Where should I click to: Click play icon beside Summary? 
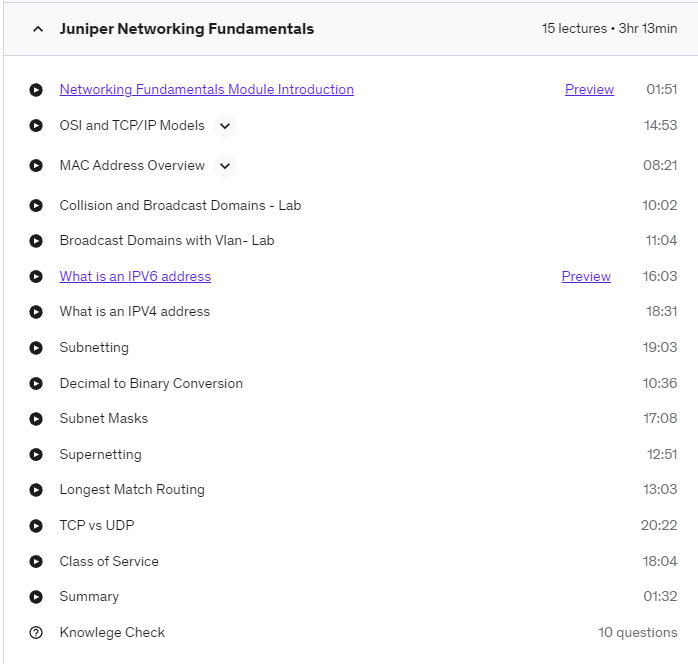click(36, 597)
